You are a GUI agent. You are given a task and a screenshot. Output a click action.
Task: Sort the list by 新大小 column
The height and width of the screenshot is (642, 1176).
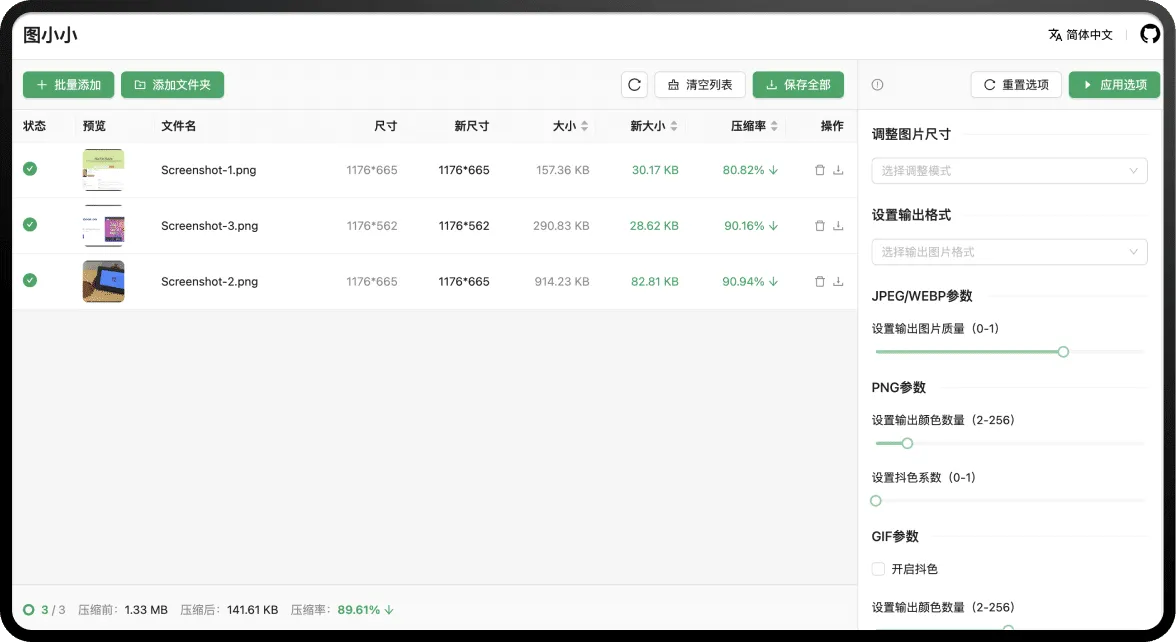[x=654, y=126]
